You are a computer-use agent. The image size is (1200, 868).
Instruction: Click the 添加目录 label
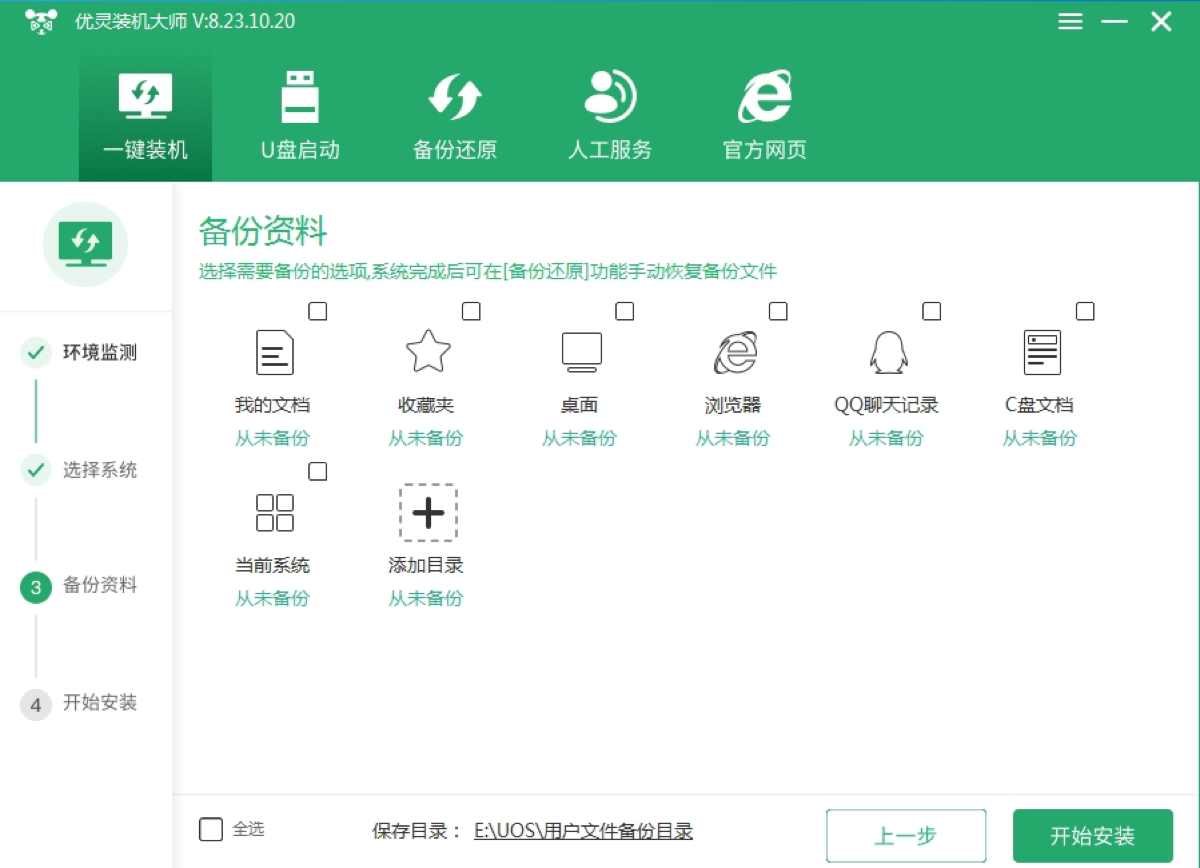pyautogui.click(x=426, y=565)
